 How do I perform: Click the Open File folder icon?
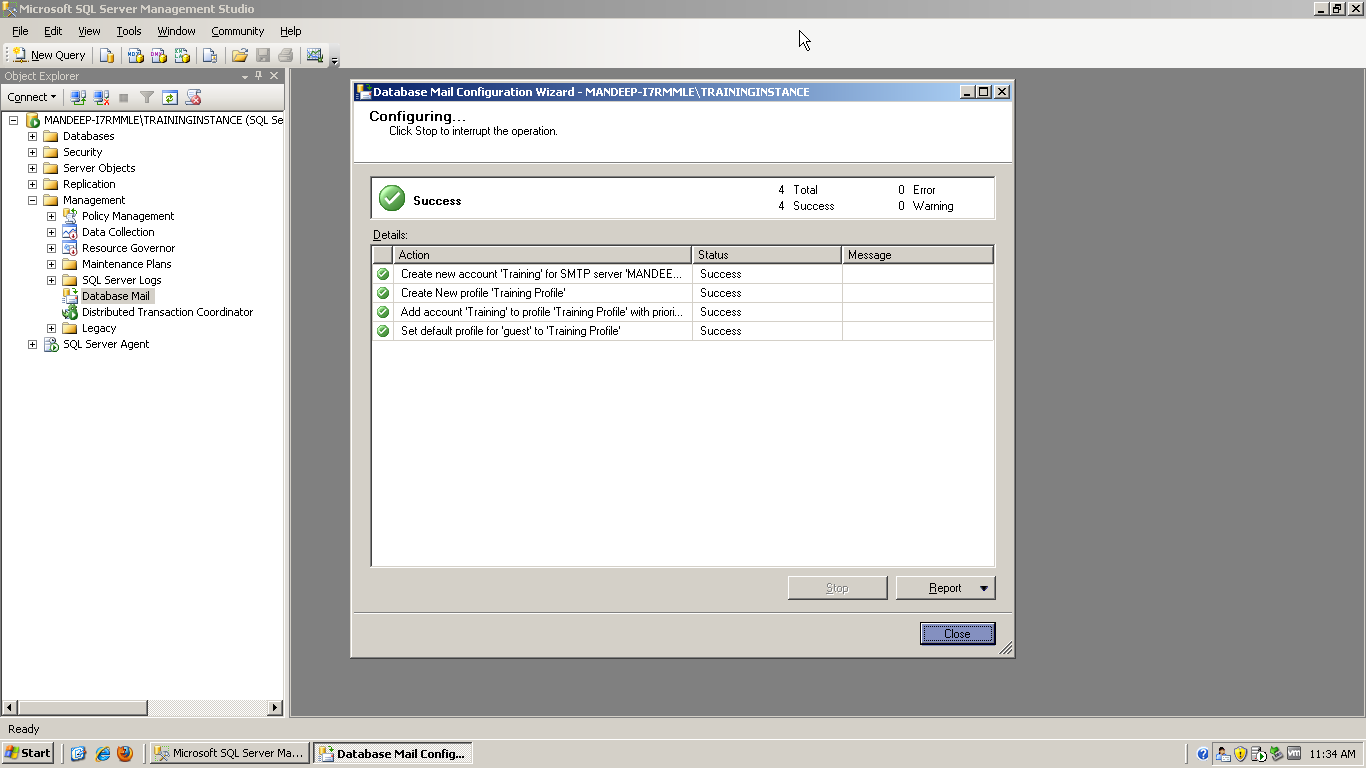point(240,55)
